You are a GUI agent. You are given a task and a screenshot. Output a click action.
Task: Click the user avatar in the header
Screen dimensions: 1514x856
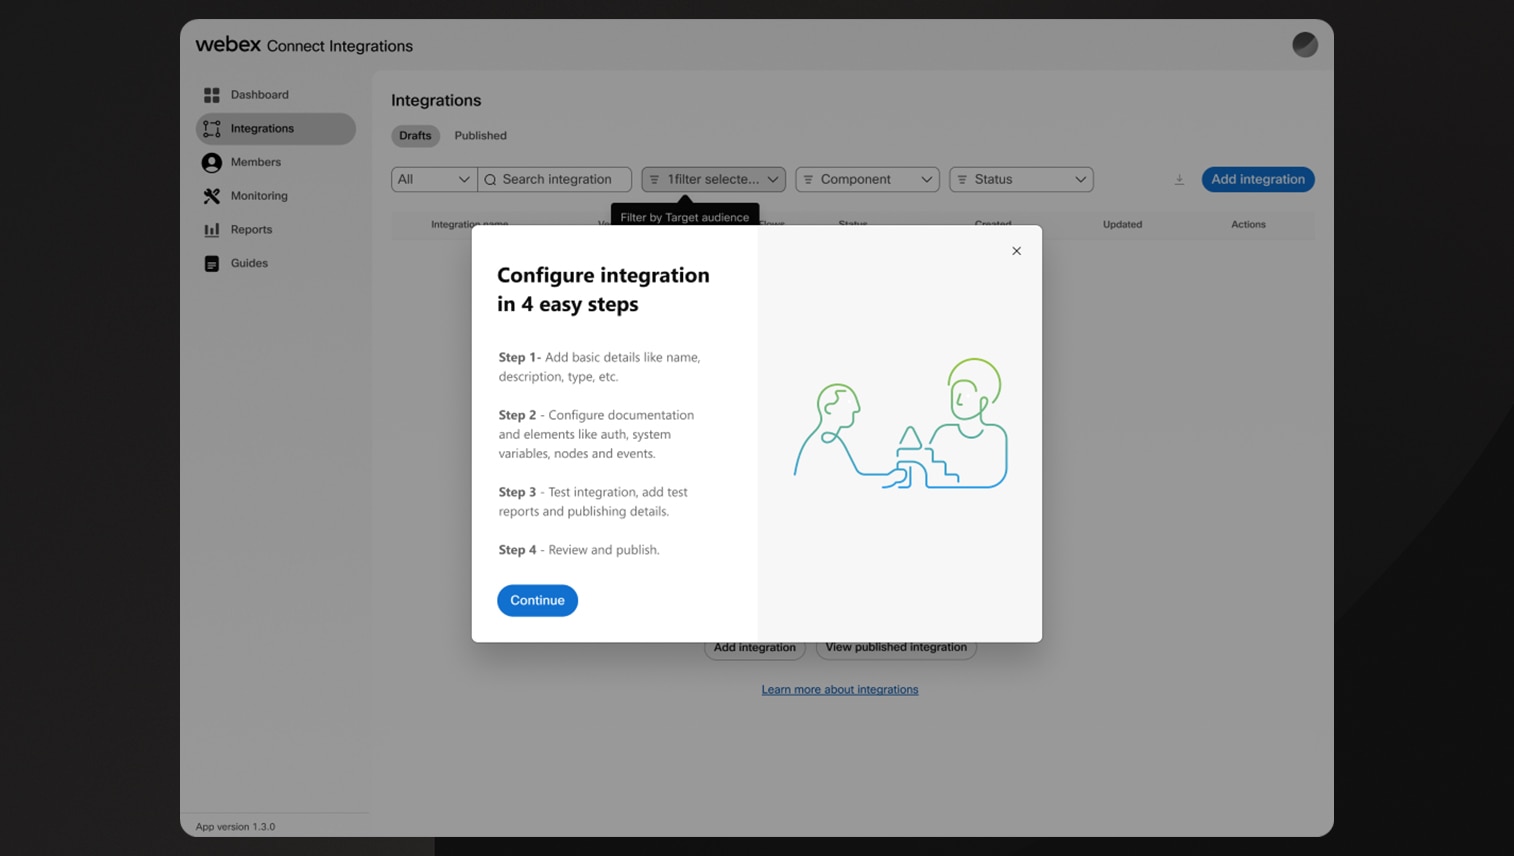tap(1304, 44)
